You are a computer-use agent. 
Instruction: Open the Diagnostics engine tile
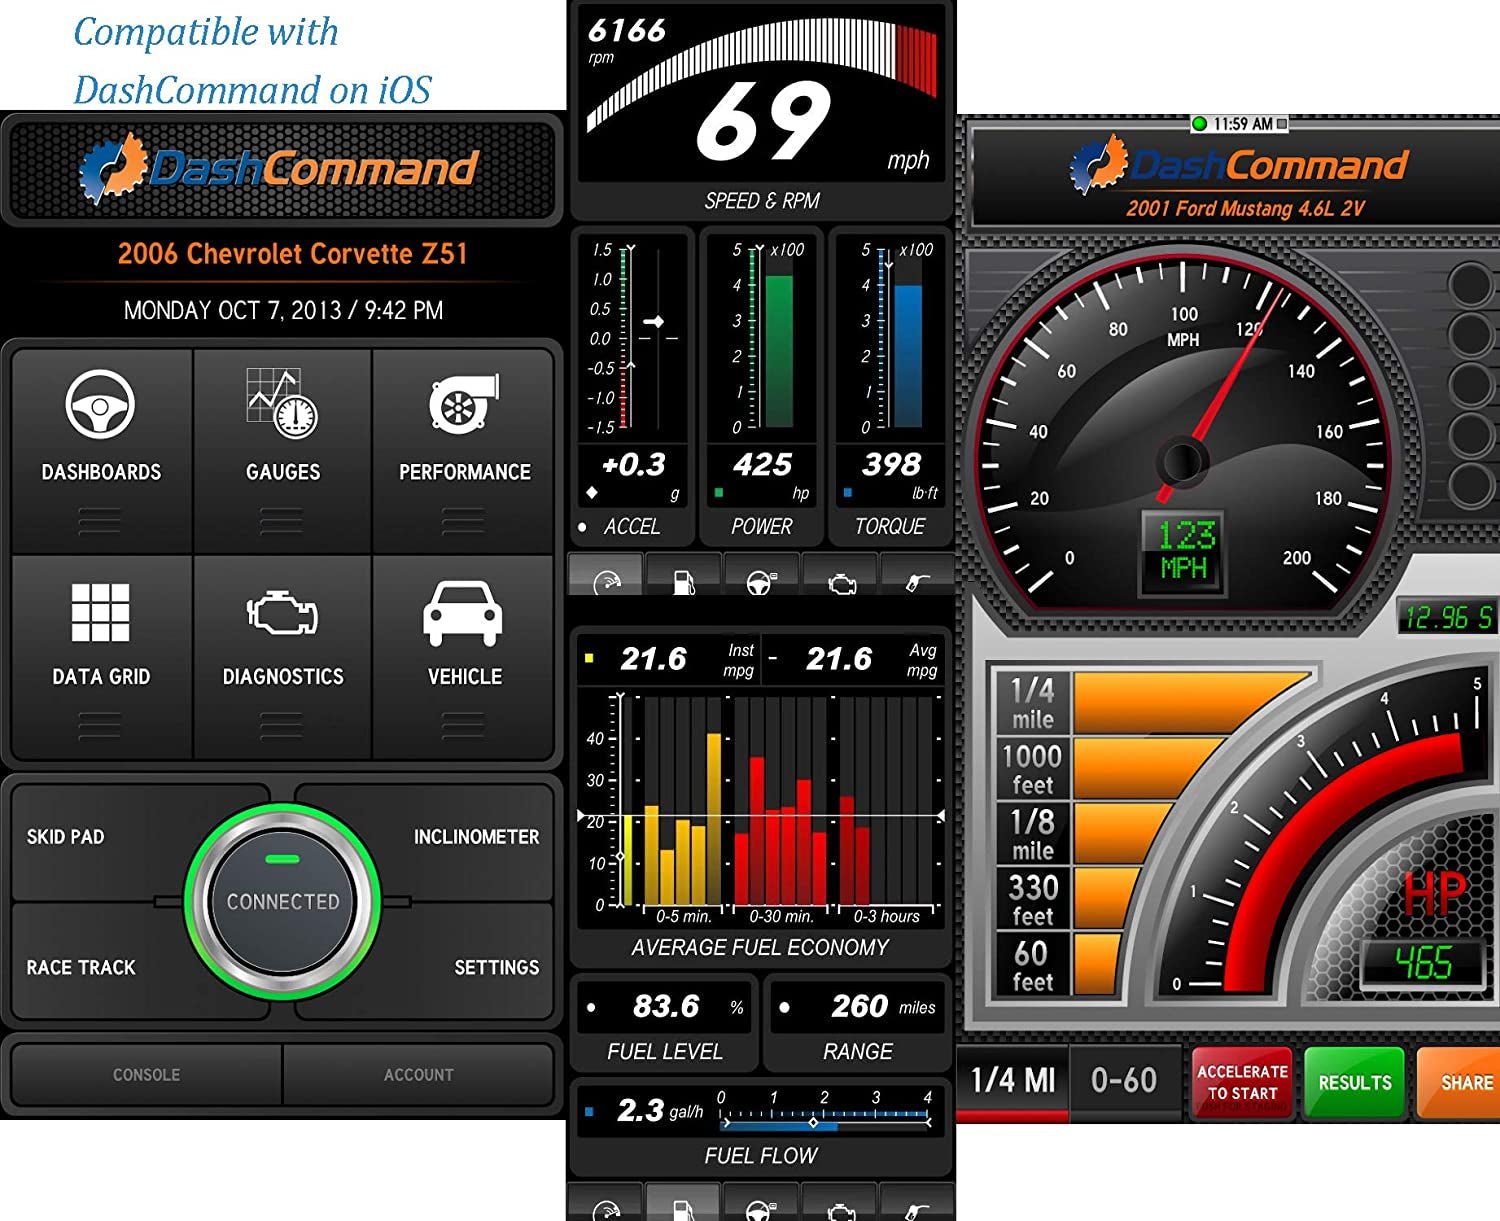pos(283,657)
